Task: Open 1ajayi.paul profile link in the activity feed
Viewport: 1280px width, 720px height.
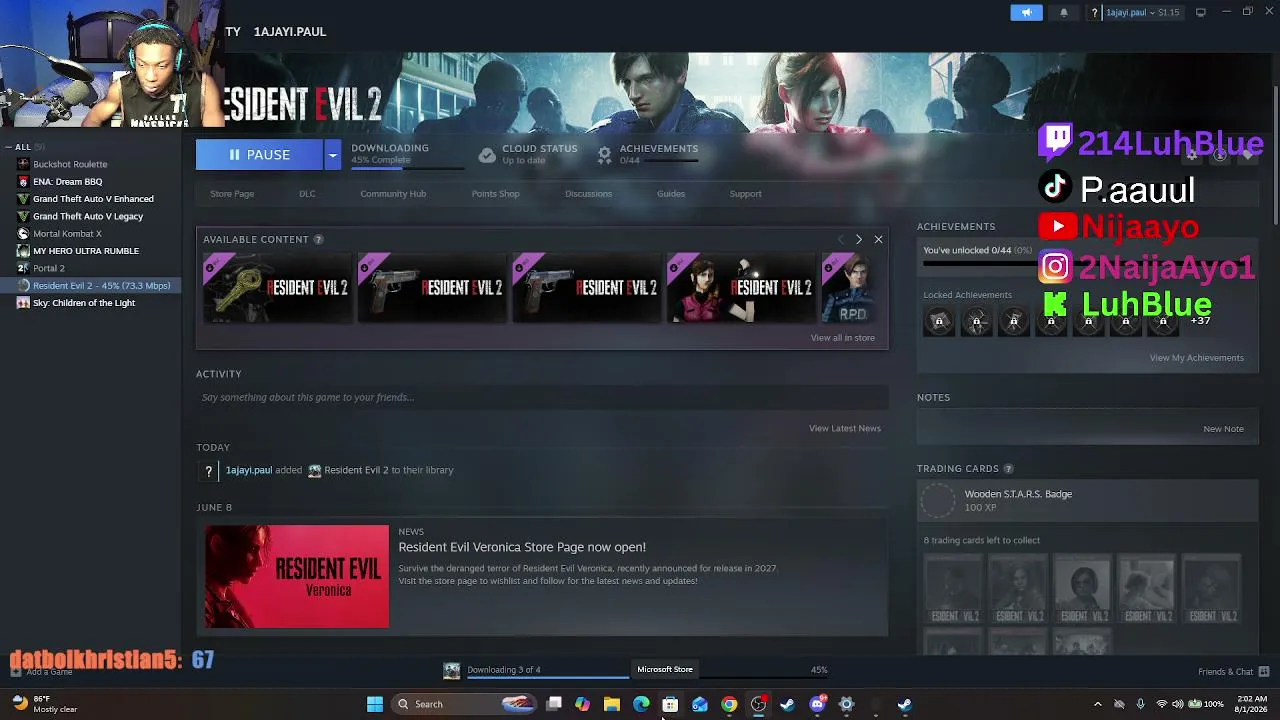Action: pos(249,470)
